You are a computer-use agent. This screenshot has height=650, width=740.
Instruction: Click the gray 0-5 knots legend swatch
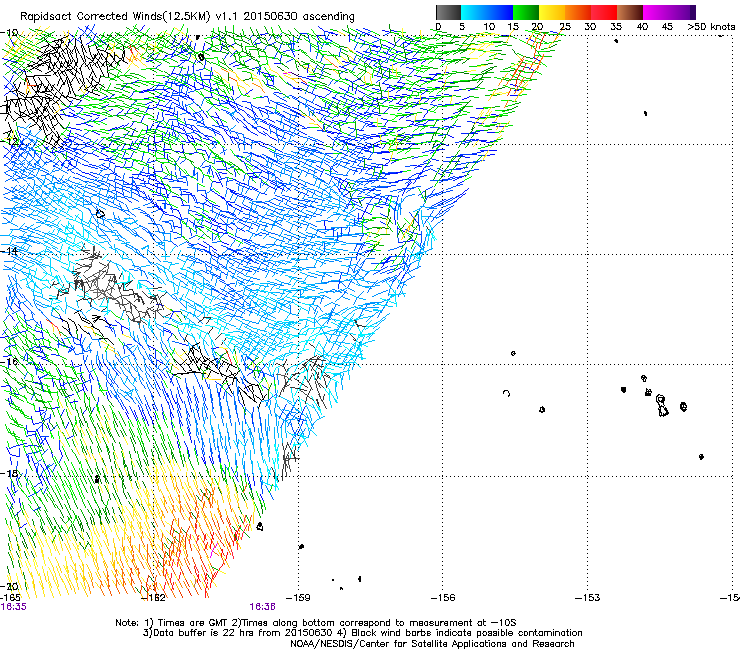[448, 12]
